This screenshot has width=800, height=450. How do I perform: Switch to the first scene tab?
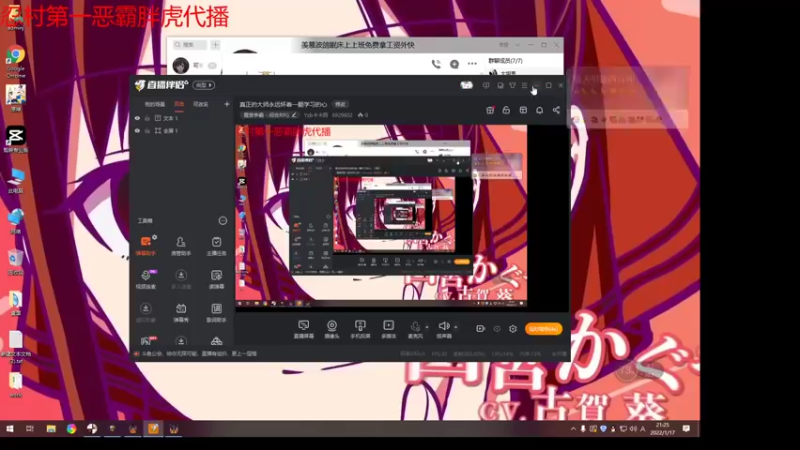pyautogui.click(x=155, y=104)
